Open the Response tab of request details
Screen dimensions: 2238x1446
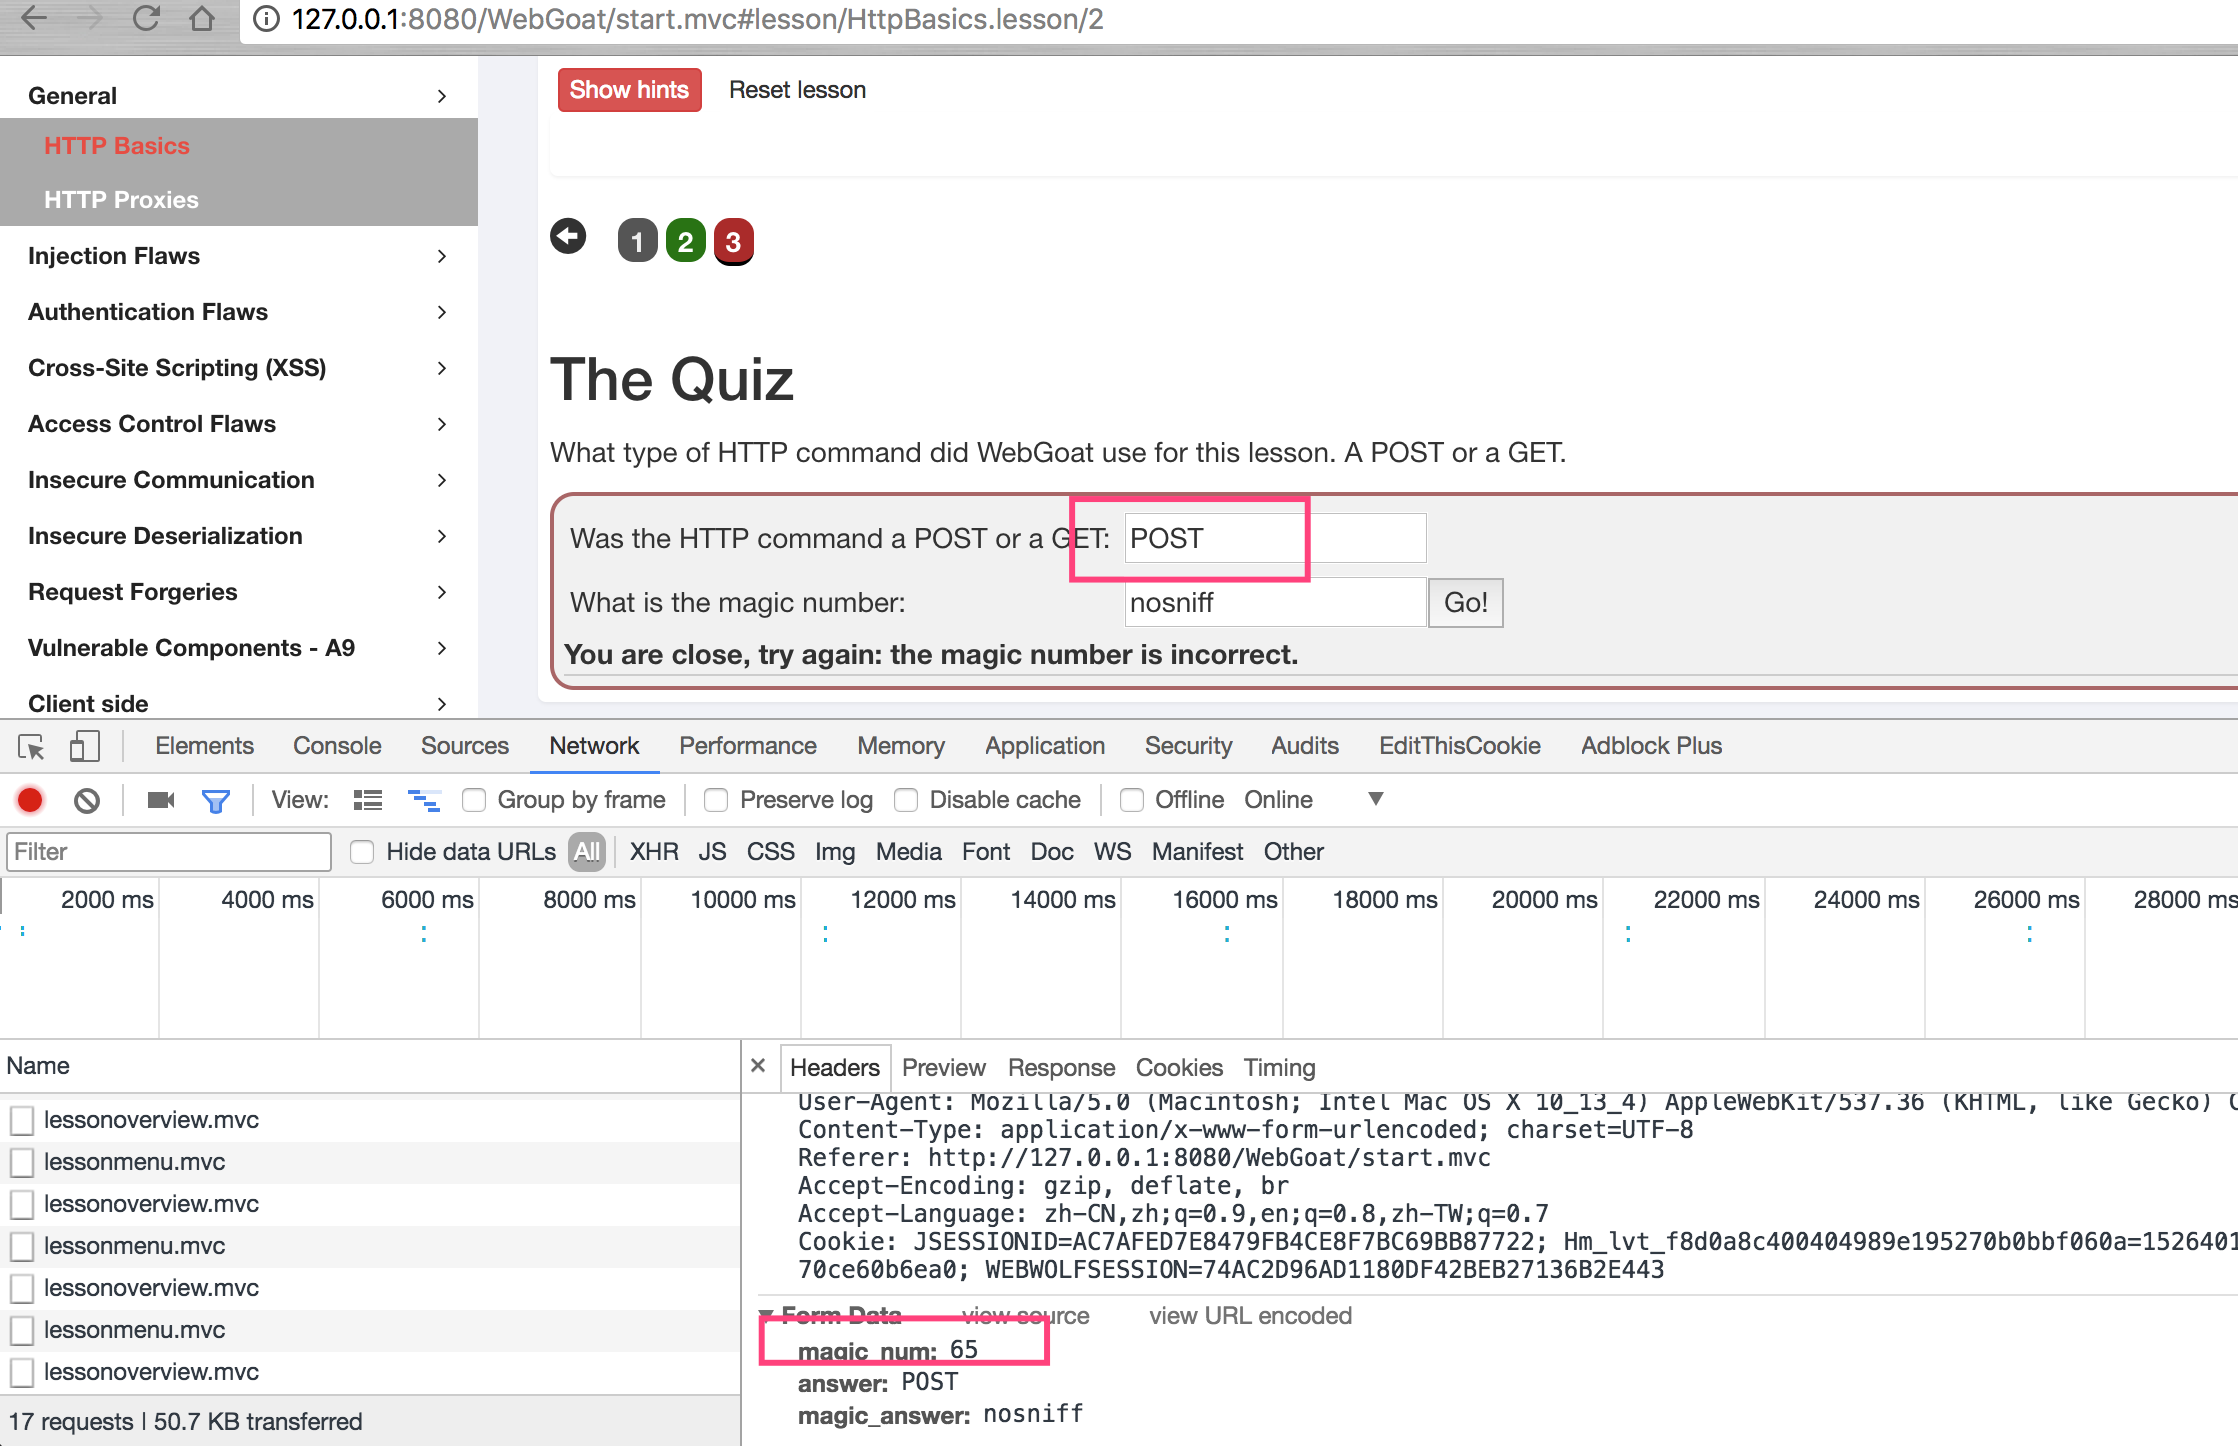1061,1068
